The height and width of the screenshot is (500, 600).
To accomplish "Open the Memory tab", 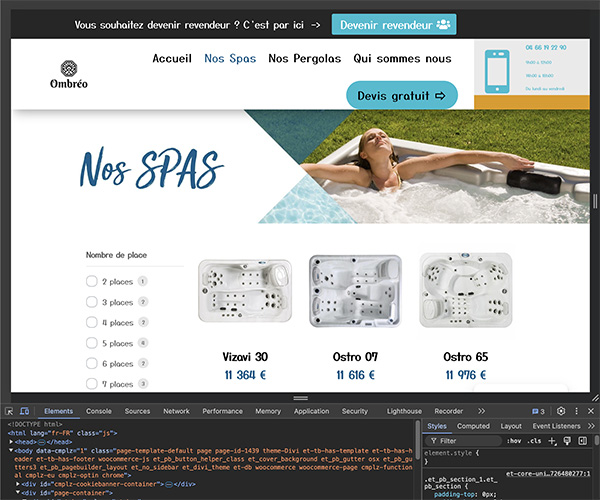I will (268, 411).
